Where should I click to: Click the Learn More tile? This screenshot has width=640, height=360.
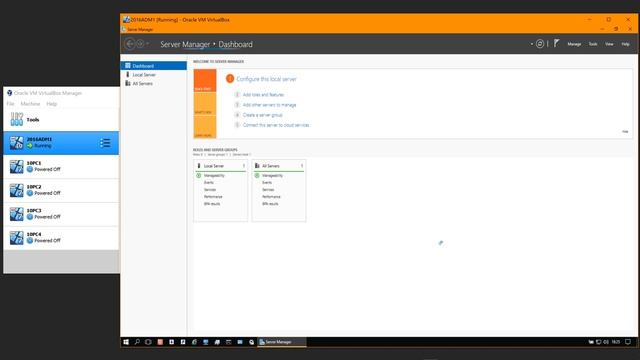[205, 127]
